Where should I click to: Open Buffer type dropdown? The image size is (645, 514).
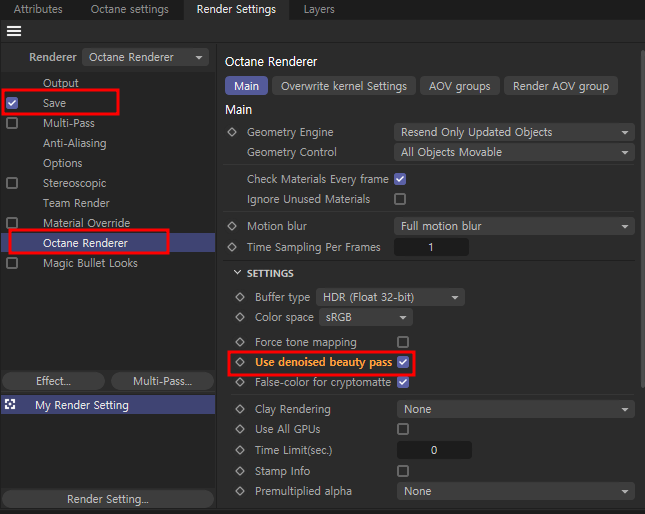pyautogui.click(x=390, y=297)
